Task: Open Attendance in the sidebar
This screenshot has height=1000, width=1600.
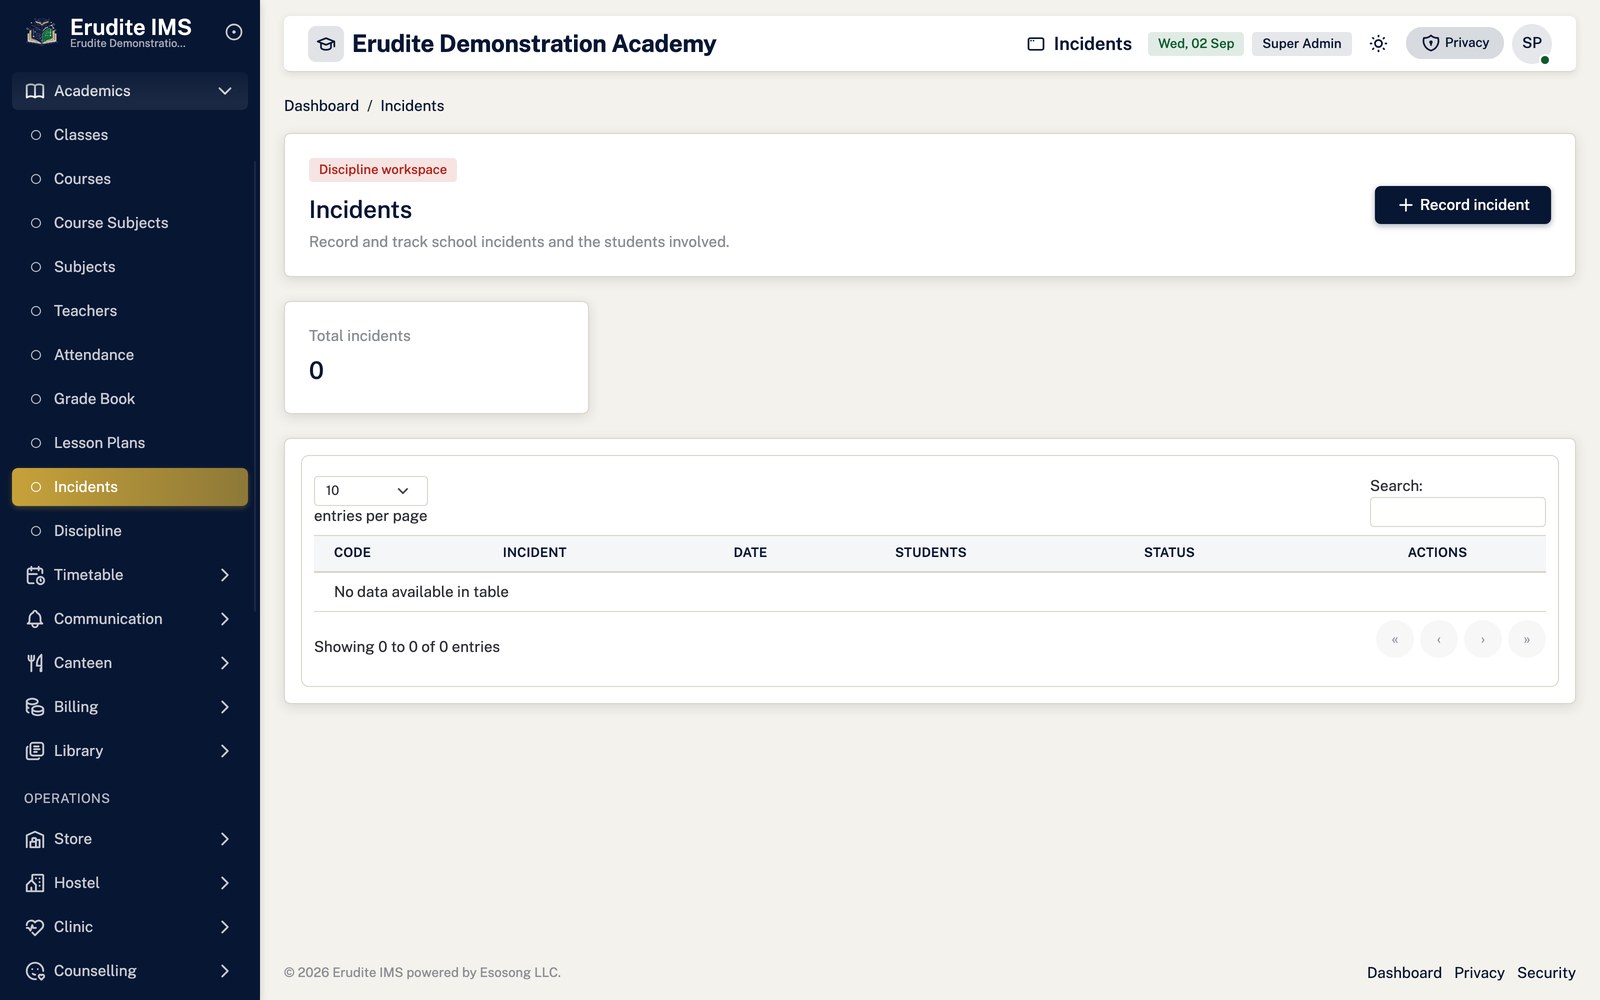Action: tap(130, 355)
